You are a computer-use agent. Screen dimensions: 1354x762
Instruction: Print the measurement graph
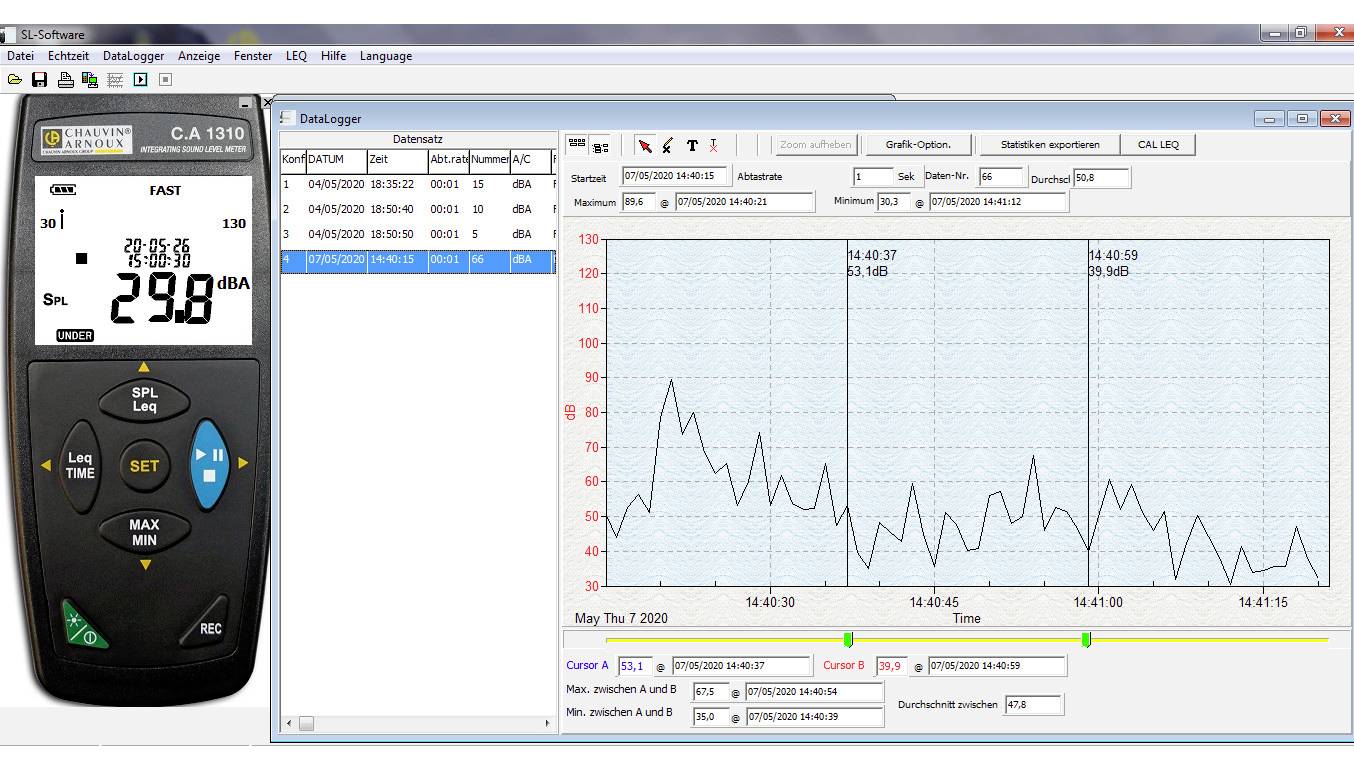click(x=65, y=79)
